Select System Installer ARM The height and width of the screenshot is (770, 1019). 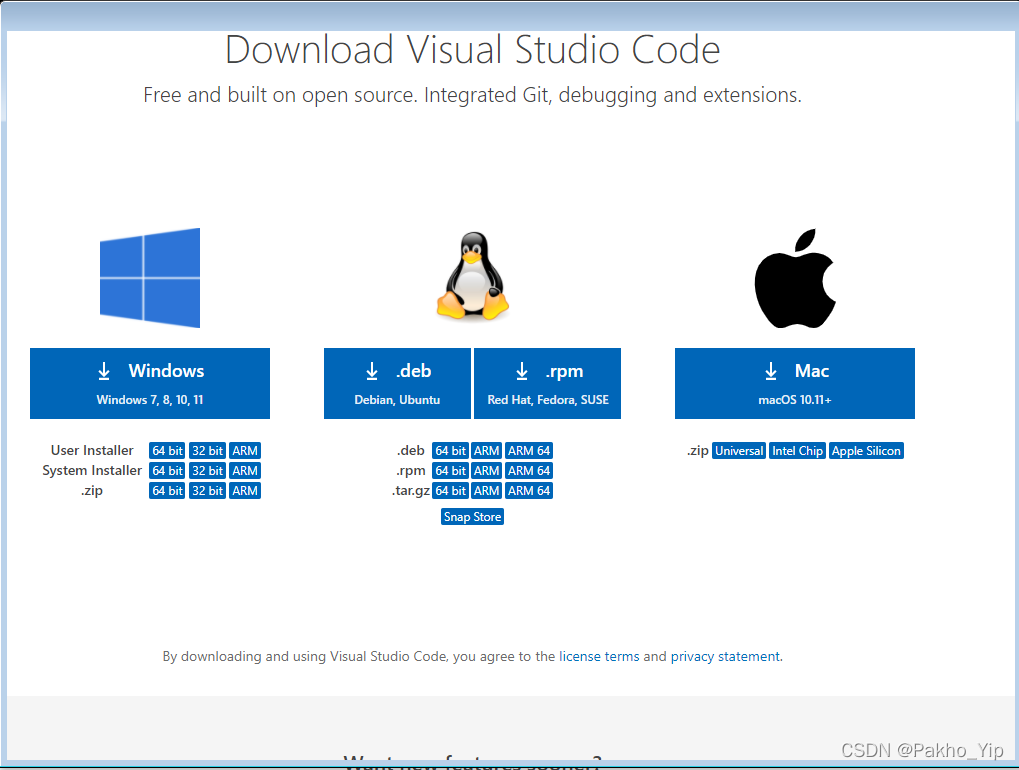click(245, 470)
